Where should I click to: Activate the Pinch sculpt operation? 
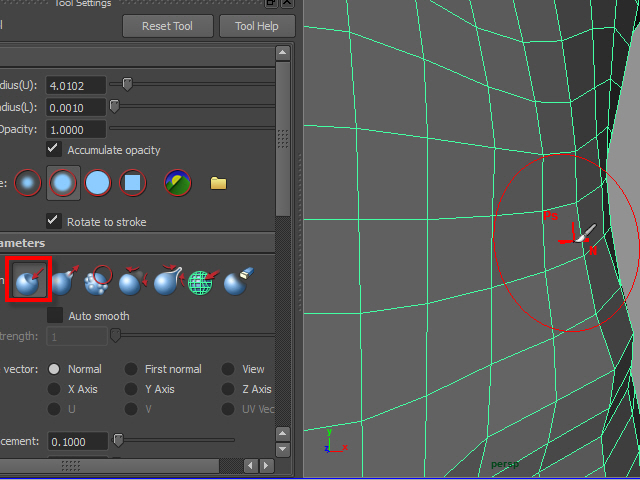pos(168,282)
